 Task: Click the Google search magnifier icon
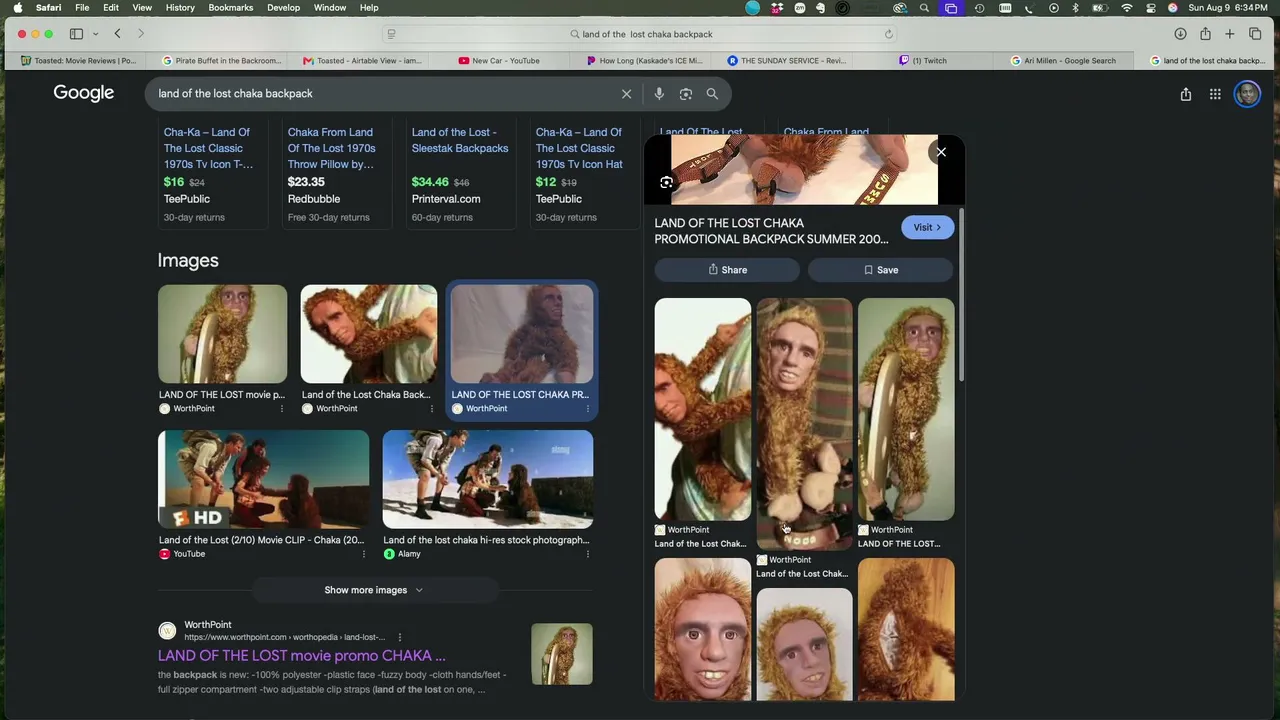pyautogui.click(x=712, y=94)
